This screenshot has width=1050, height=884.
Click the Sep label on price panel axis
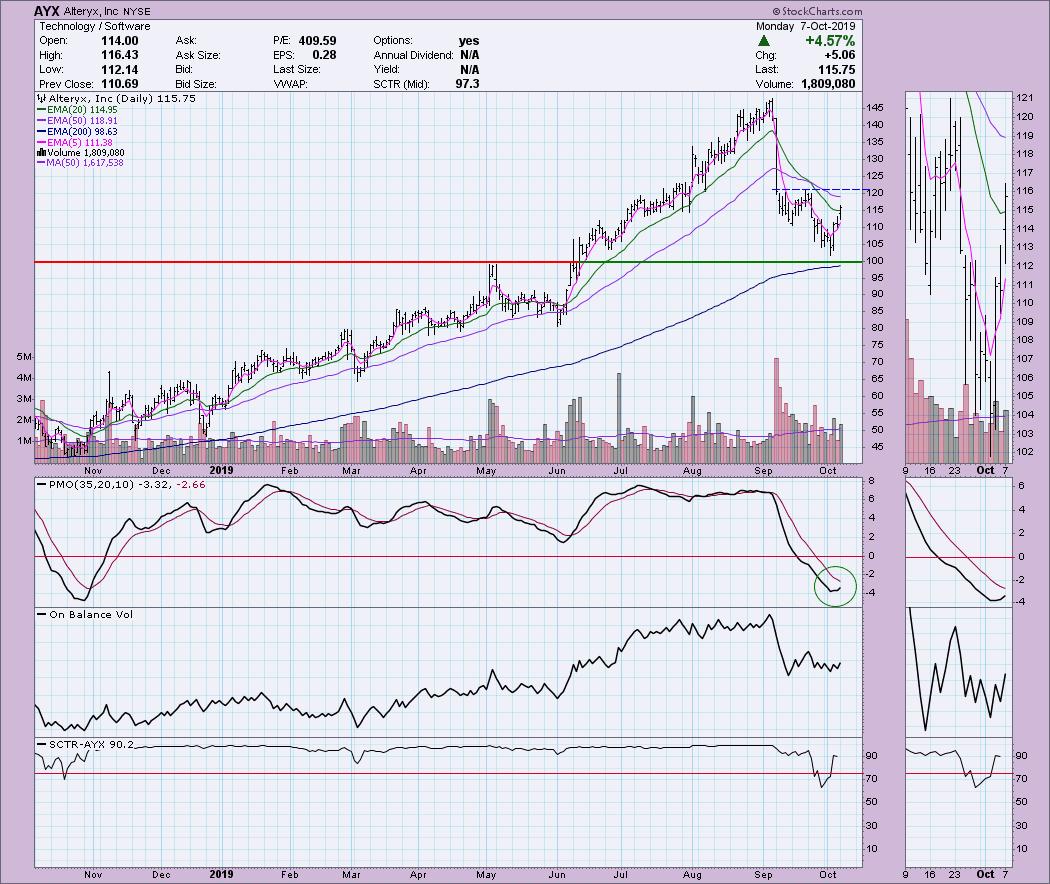(763, 471)
